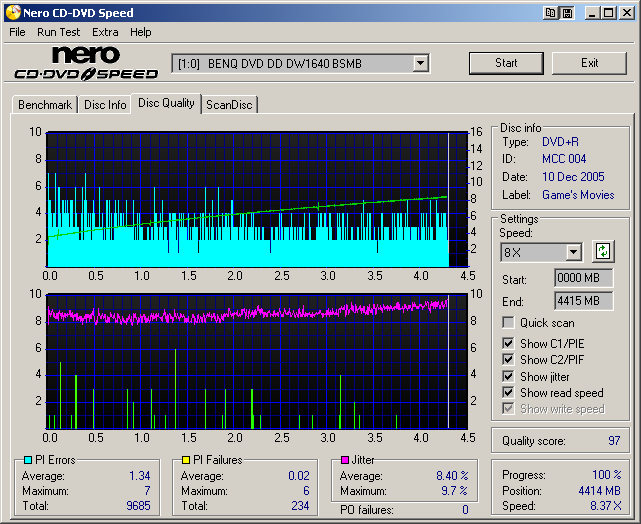Toggle the Show jitter checkbox
This screenshot has width=641, height=524.
(x=509, y=376)
